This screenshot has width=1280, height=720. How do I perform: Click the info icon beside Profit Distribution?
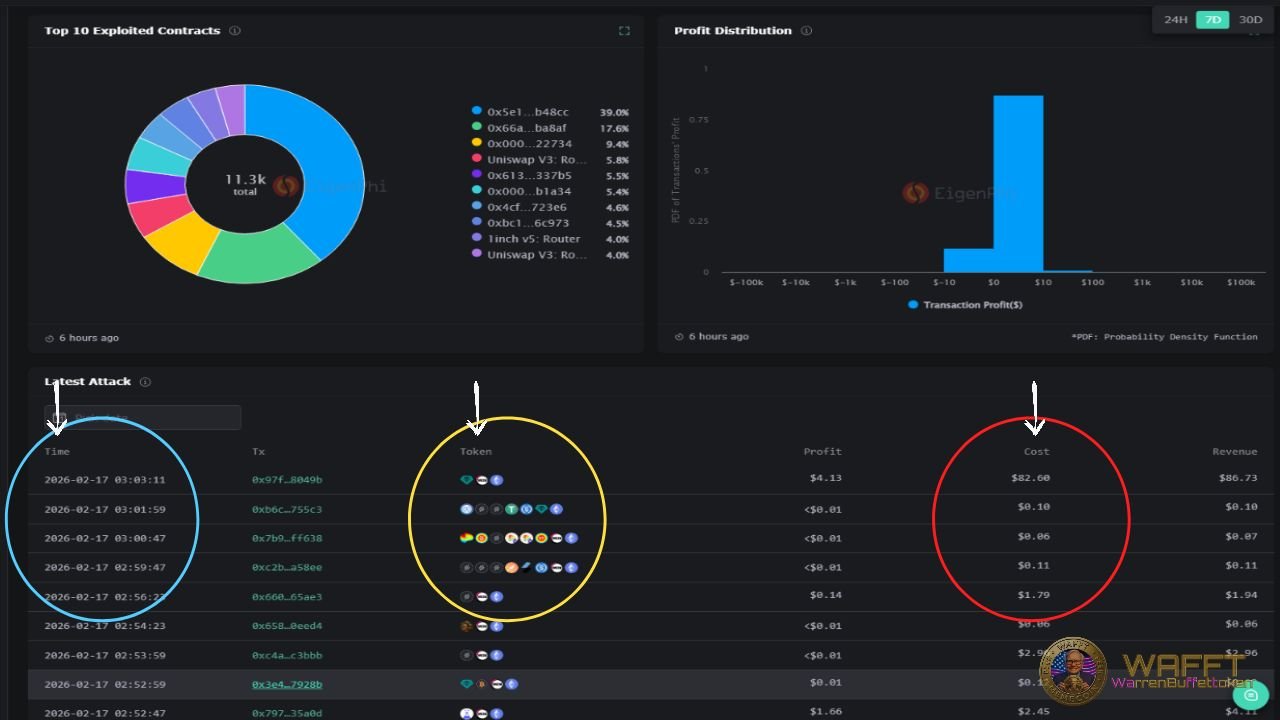806,30
